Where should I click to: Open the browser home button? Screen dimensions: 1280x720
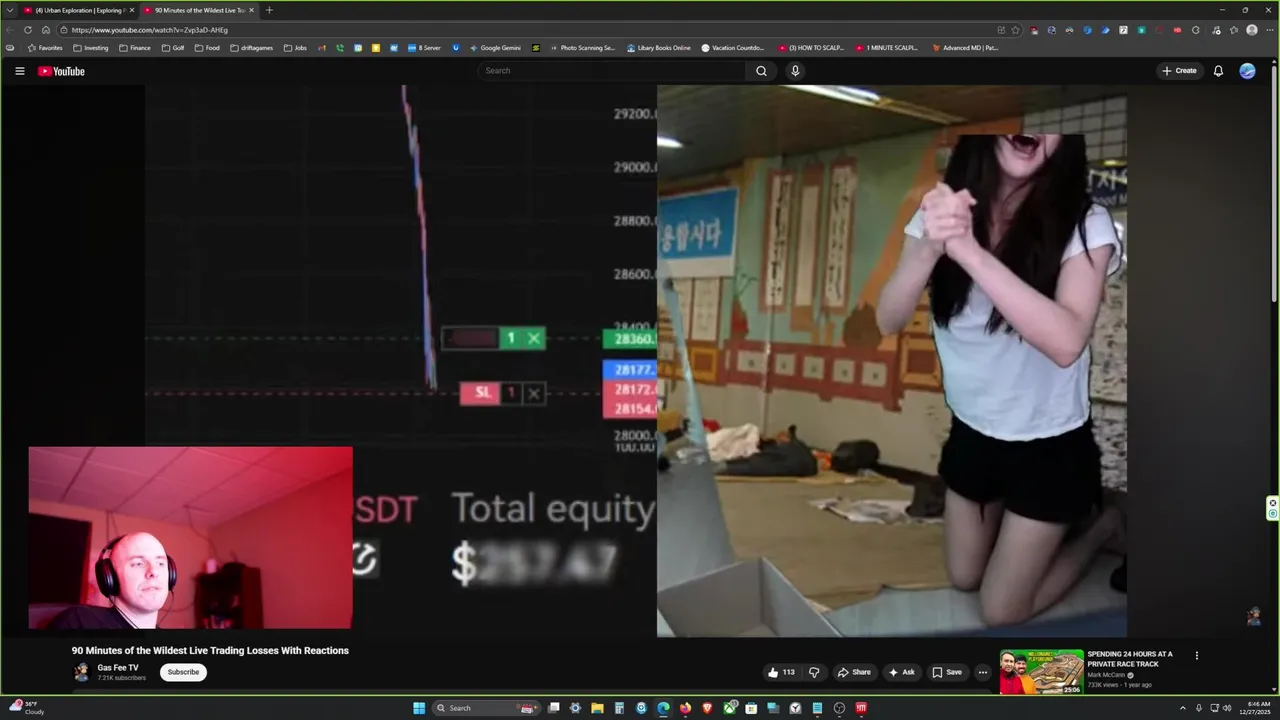point(45,30)
